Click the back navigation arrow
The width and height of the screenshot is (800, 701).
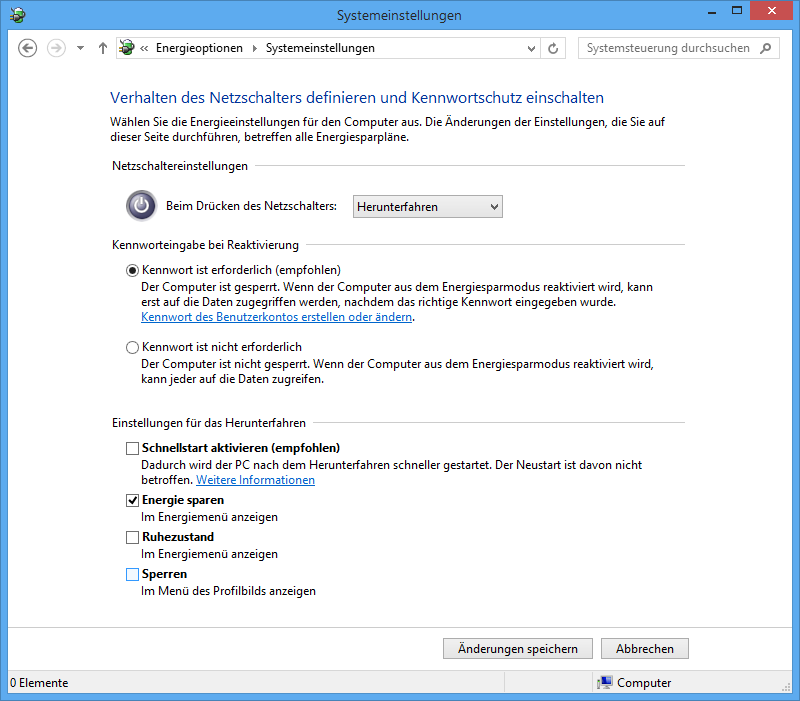28,48
